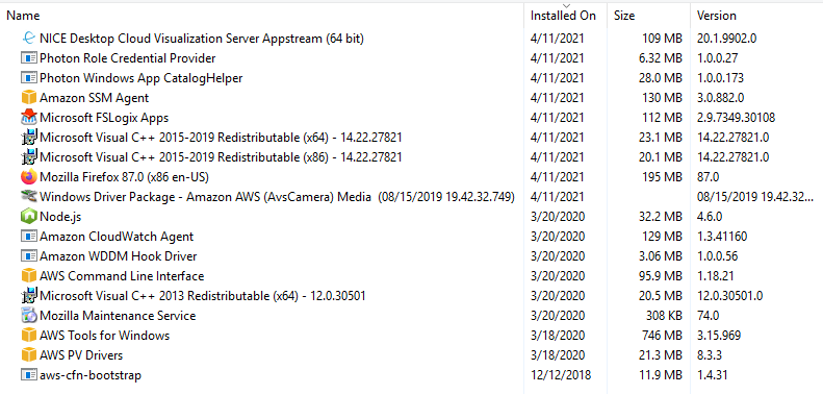Sort the list by the Name column
824x395 pixels.
pyautogui.click(x=23, y=16)
